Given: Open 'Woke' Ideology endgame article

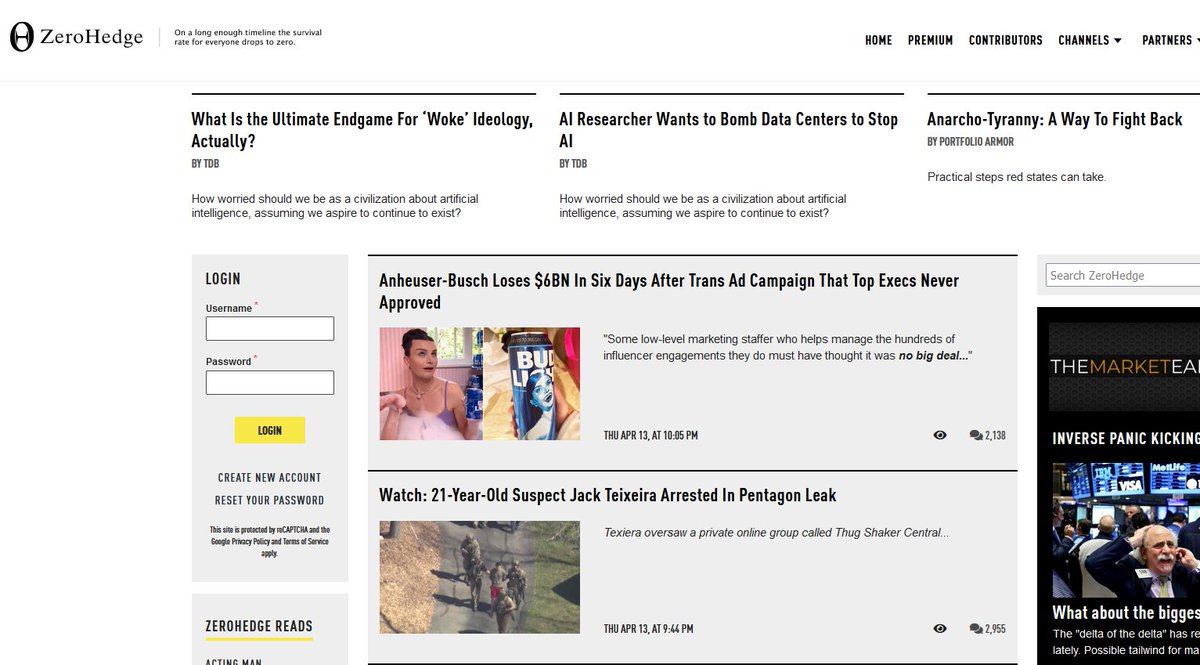Looking at the screenshot, I should coord(362,130).
